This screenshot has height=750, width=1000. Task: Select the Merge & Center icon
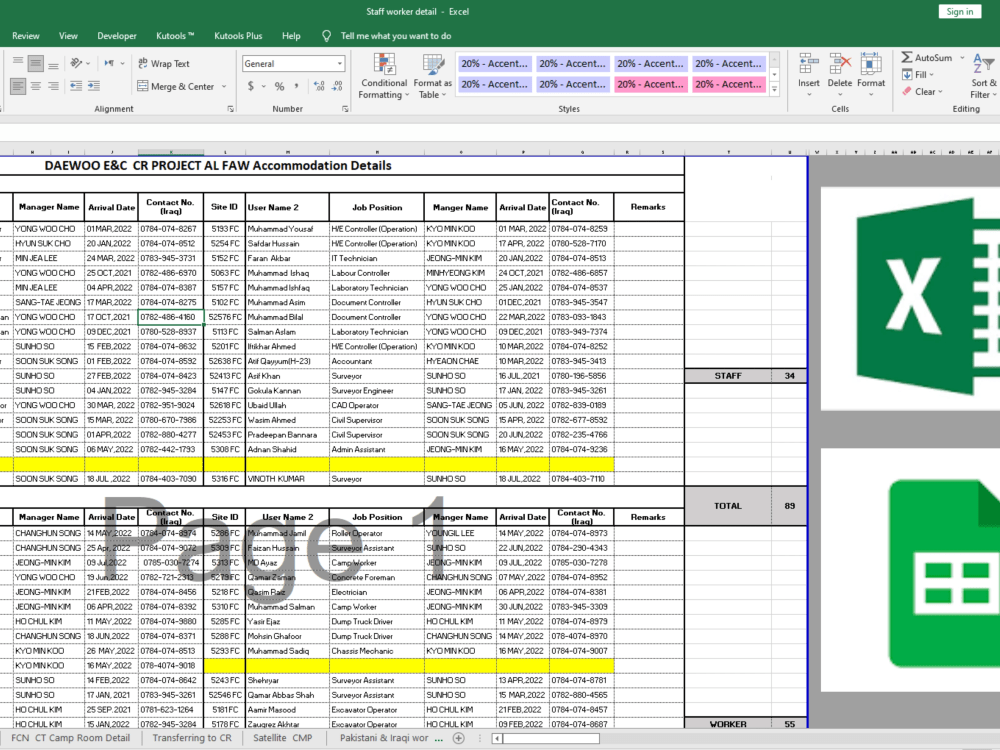(x=143, y=86)
